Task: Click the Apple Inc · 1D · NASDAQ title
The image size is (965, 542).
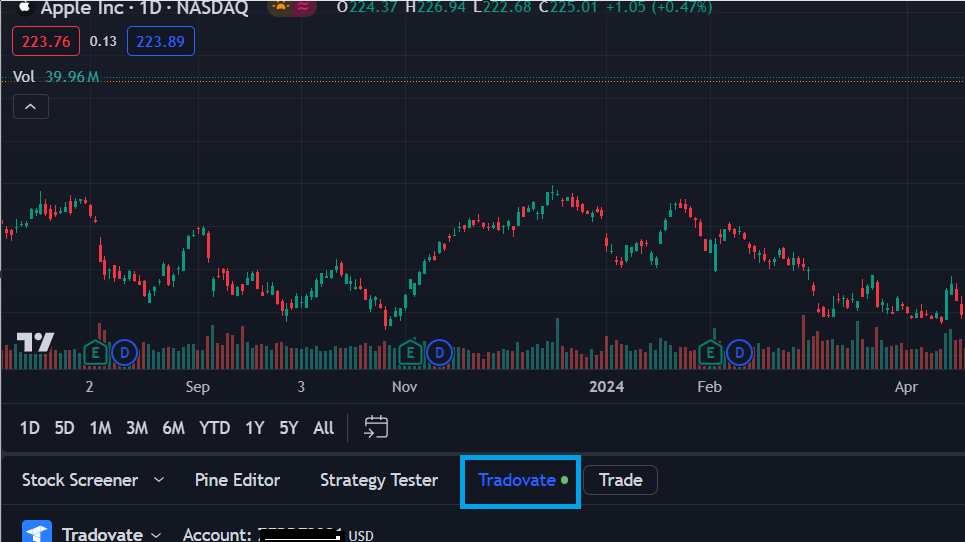Action: pyautogui.click(x=145, y=8)
